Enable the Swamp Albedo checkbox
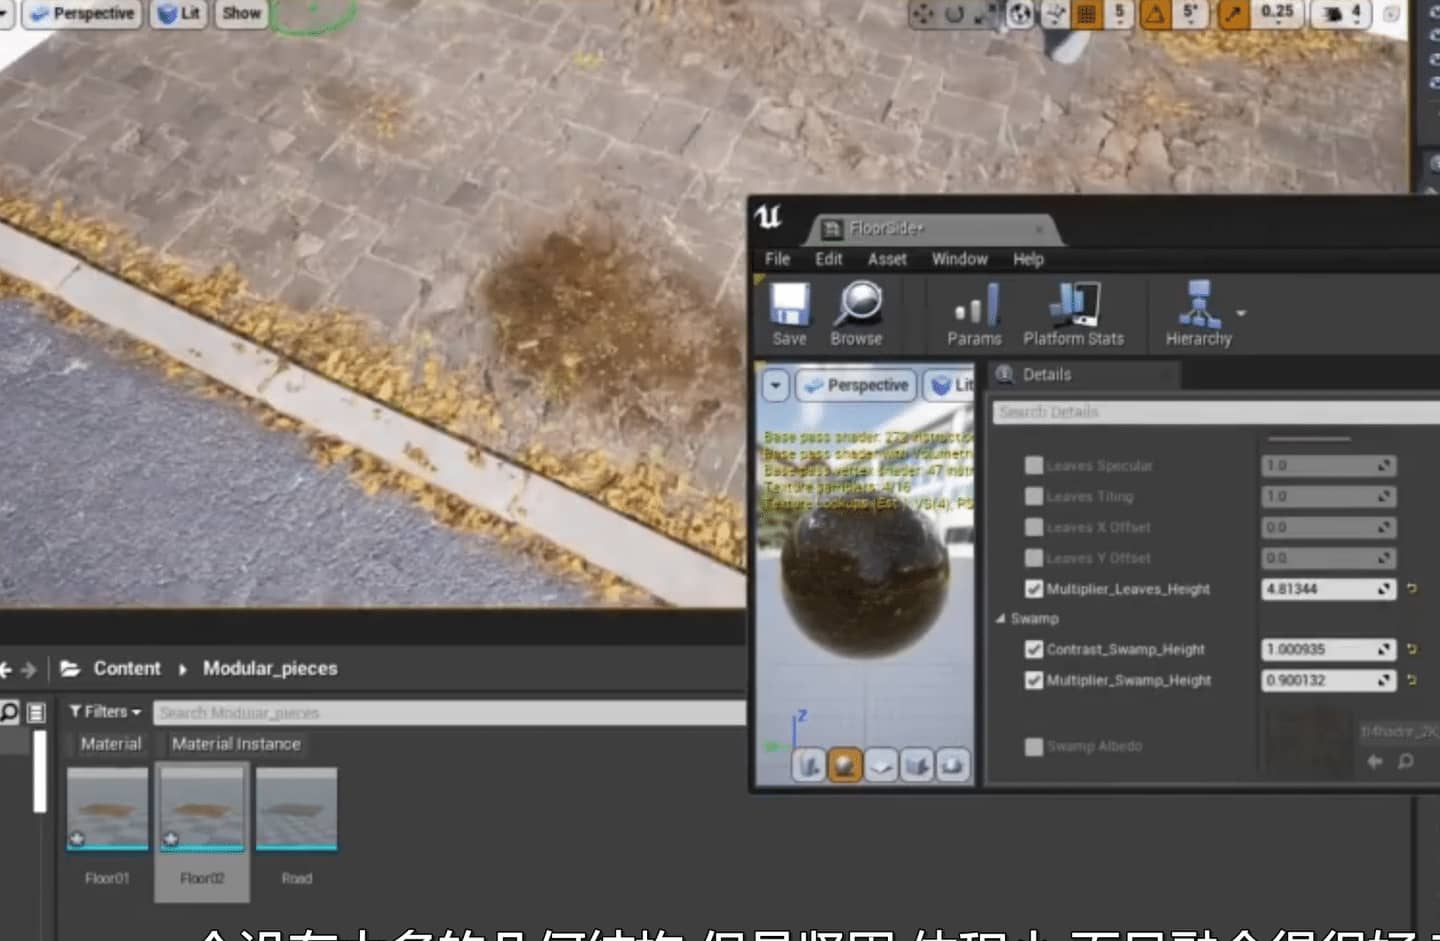This screenshot has height=941, width=1440. pos(1034,747)
